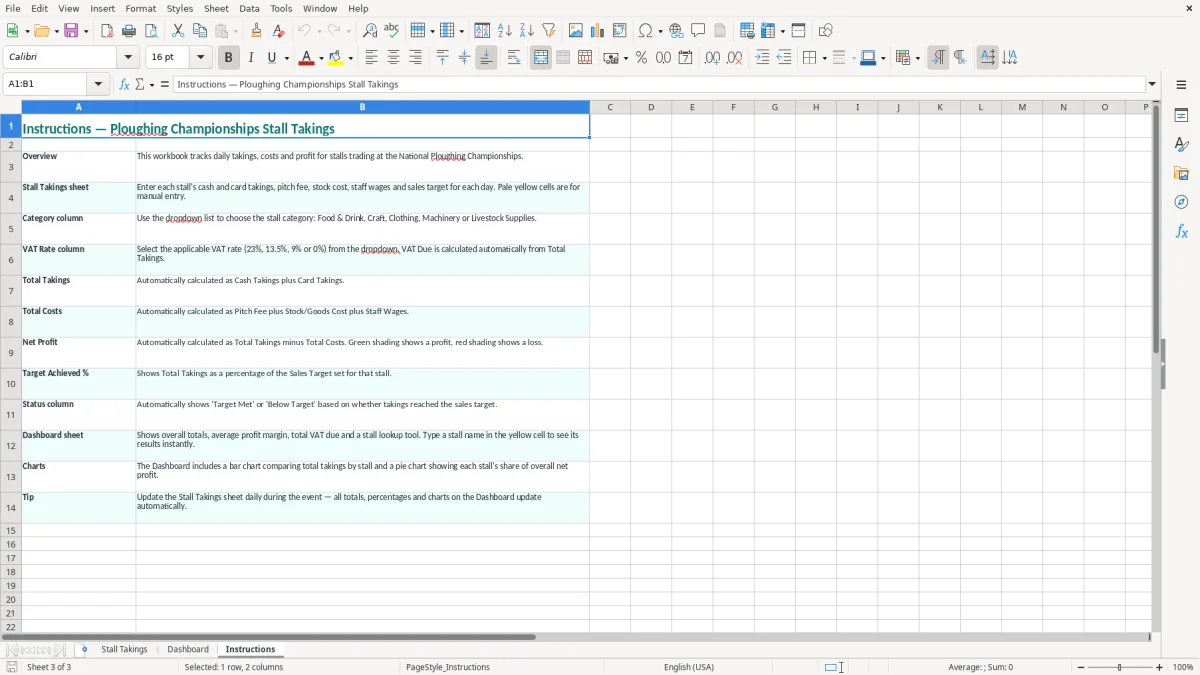Click the AutoFilter funnel icon
This screenshot has width=1200, height=675.
[x=548, y=31]
